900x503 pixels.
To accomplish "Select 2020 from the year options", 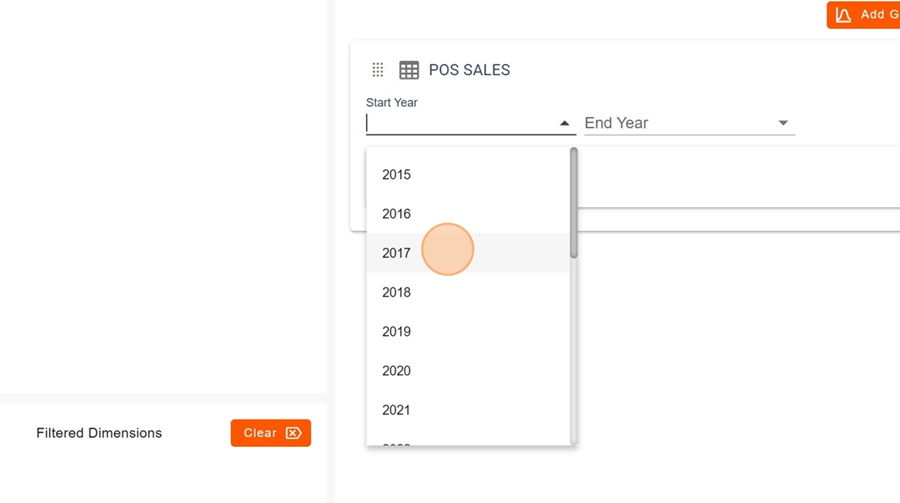I will pyautogui.click(x=397, y=371).
